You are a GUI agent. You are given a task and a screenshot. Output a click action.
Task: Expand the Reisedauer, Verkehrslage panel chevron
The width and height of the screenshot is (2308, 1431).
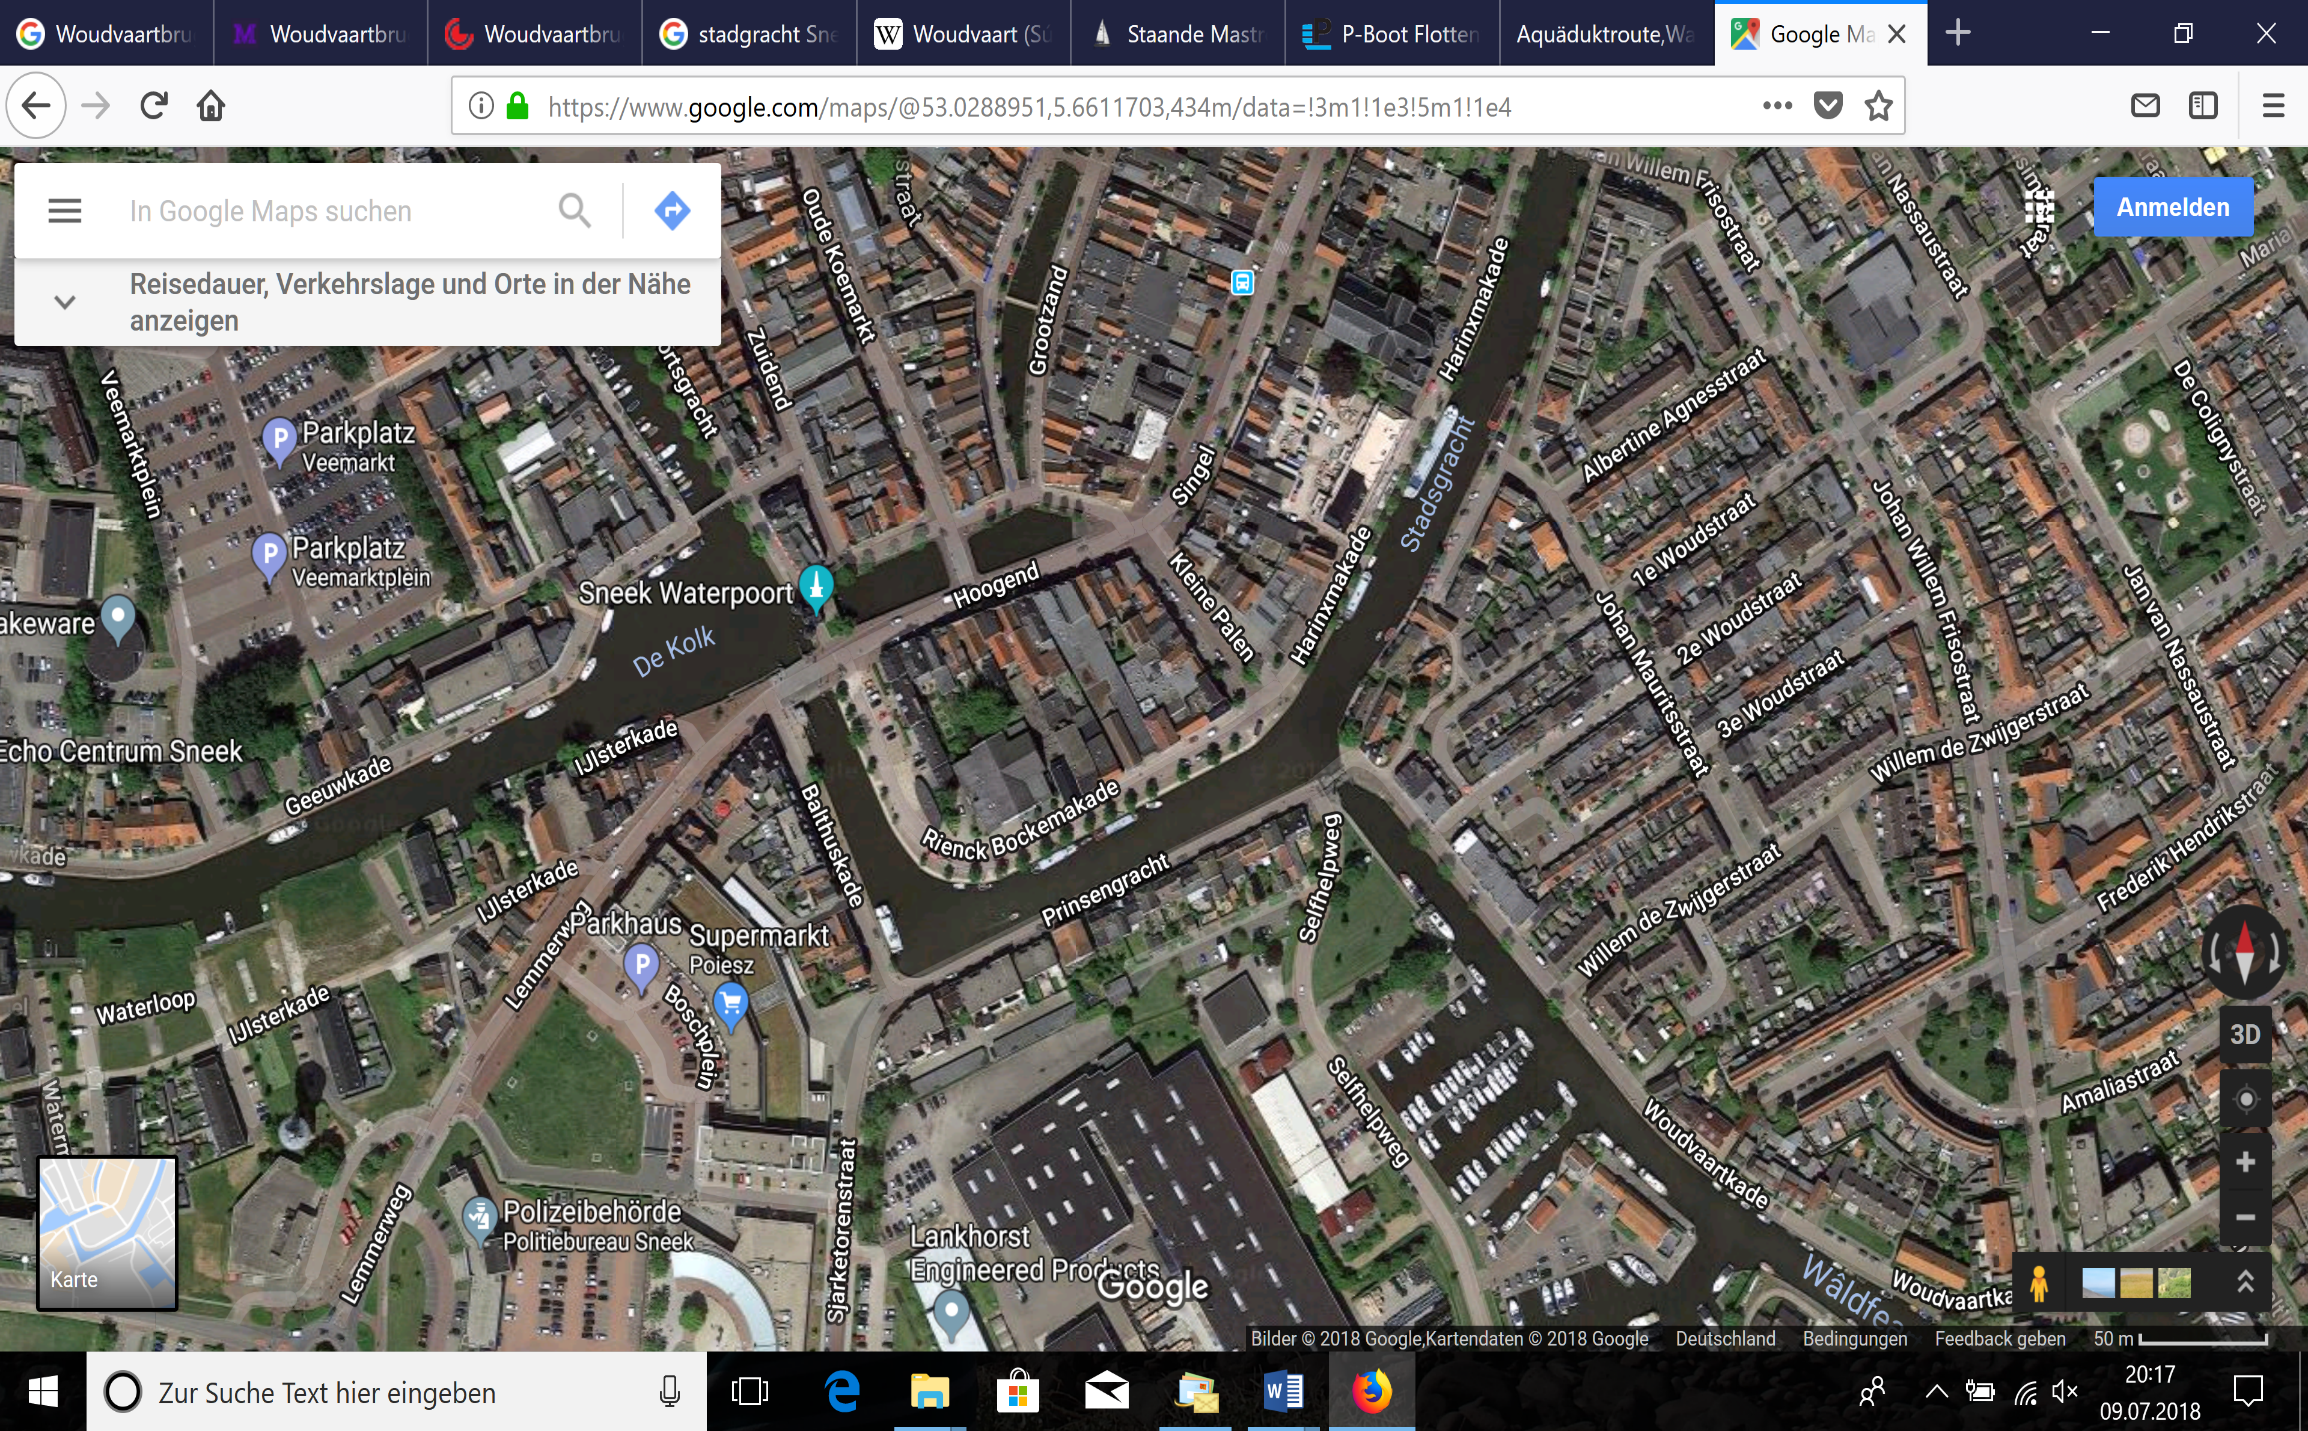[65, 302]
